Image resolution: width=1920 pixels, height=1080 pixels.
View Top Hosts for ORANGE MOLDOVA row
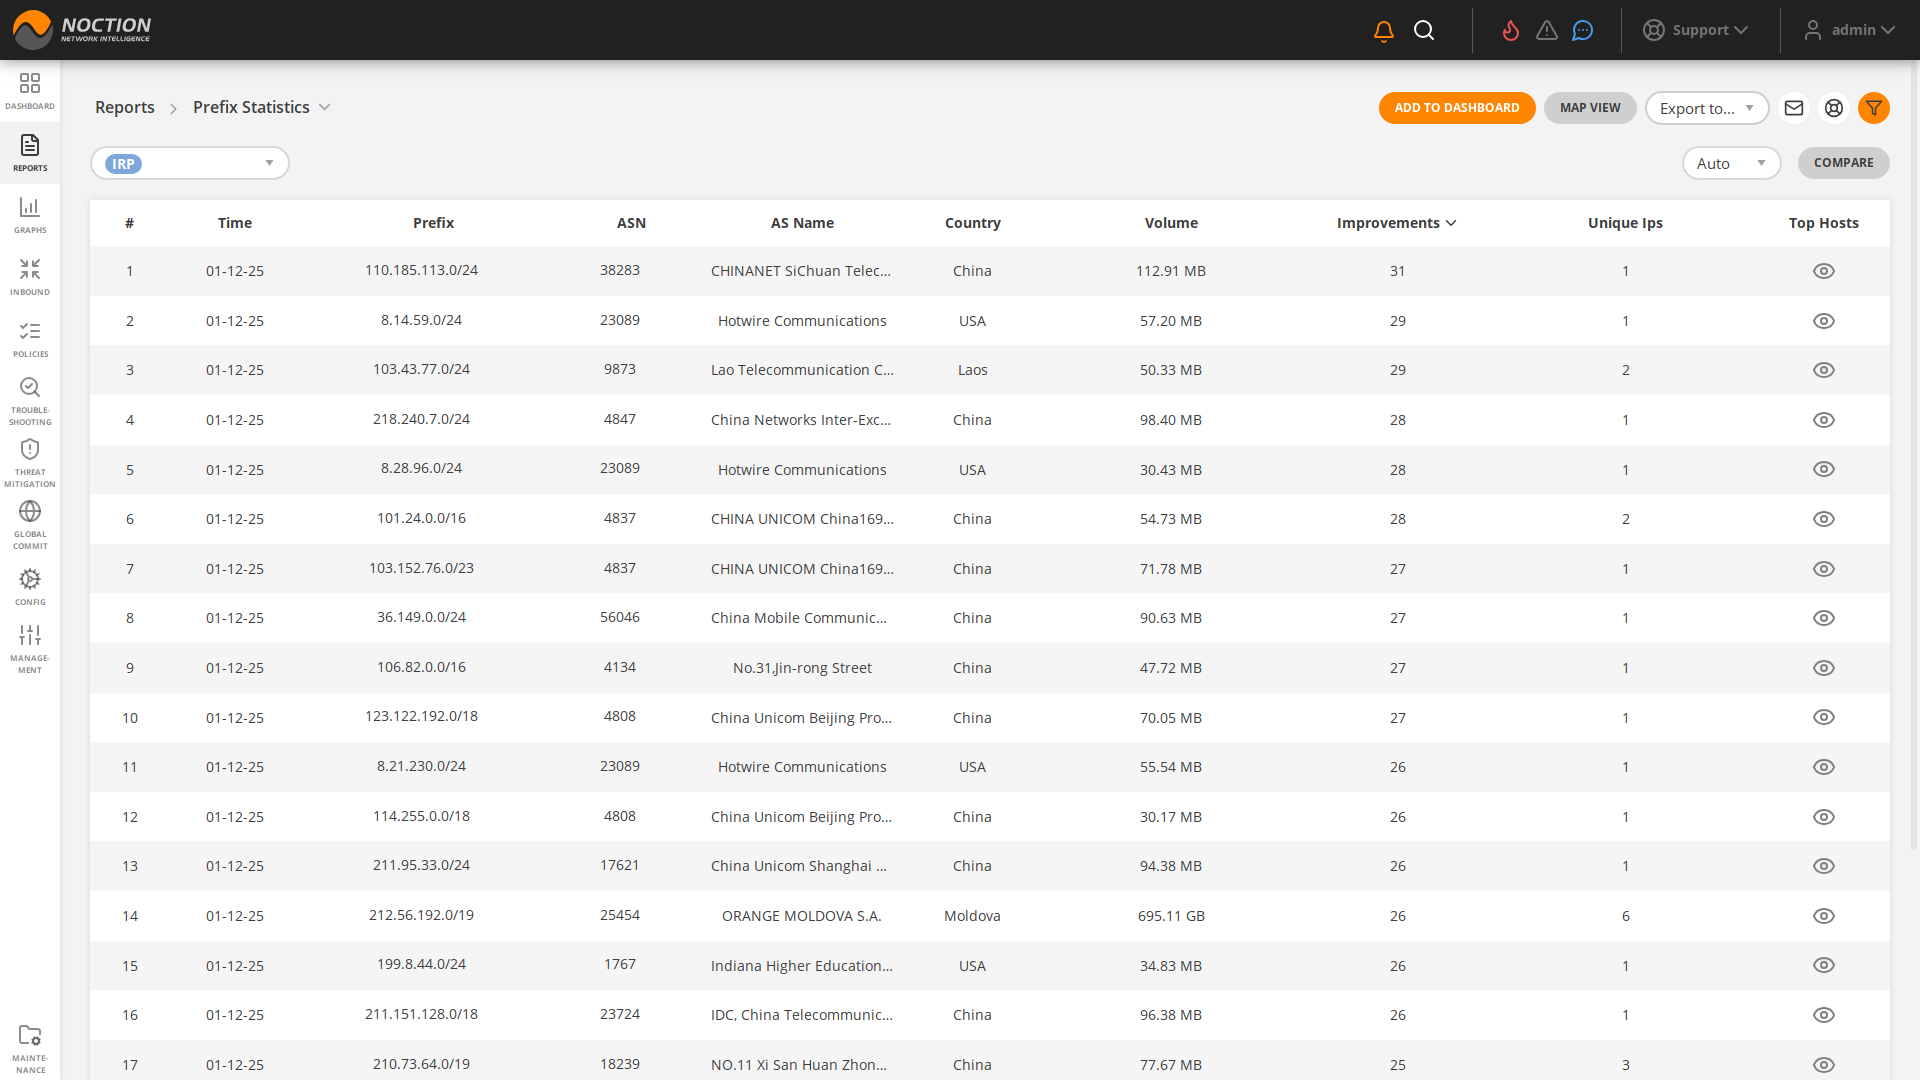[x=1824, y=915]
